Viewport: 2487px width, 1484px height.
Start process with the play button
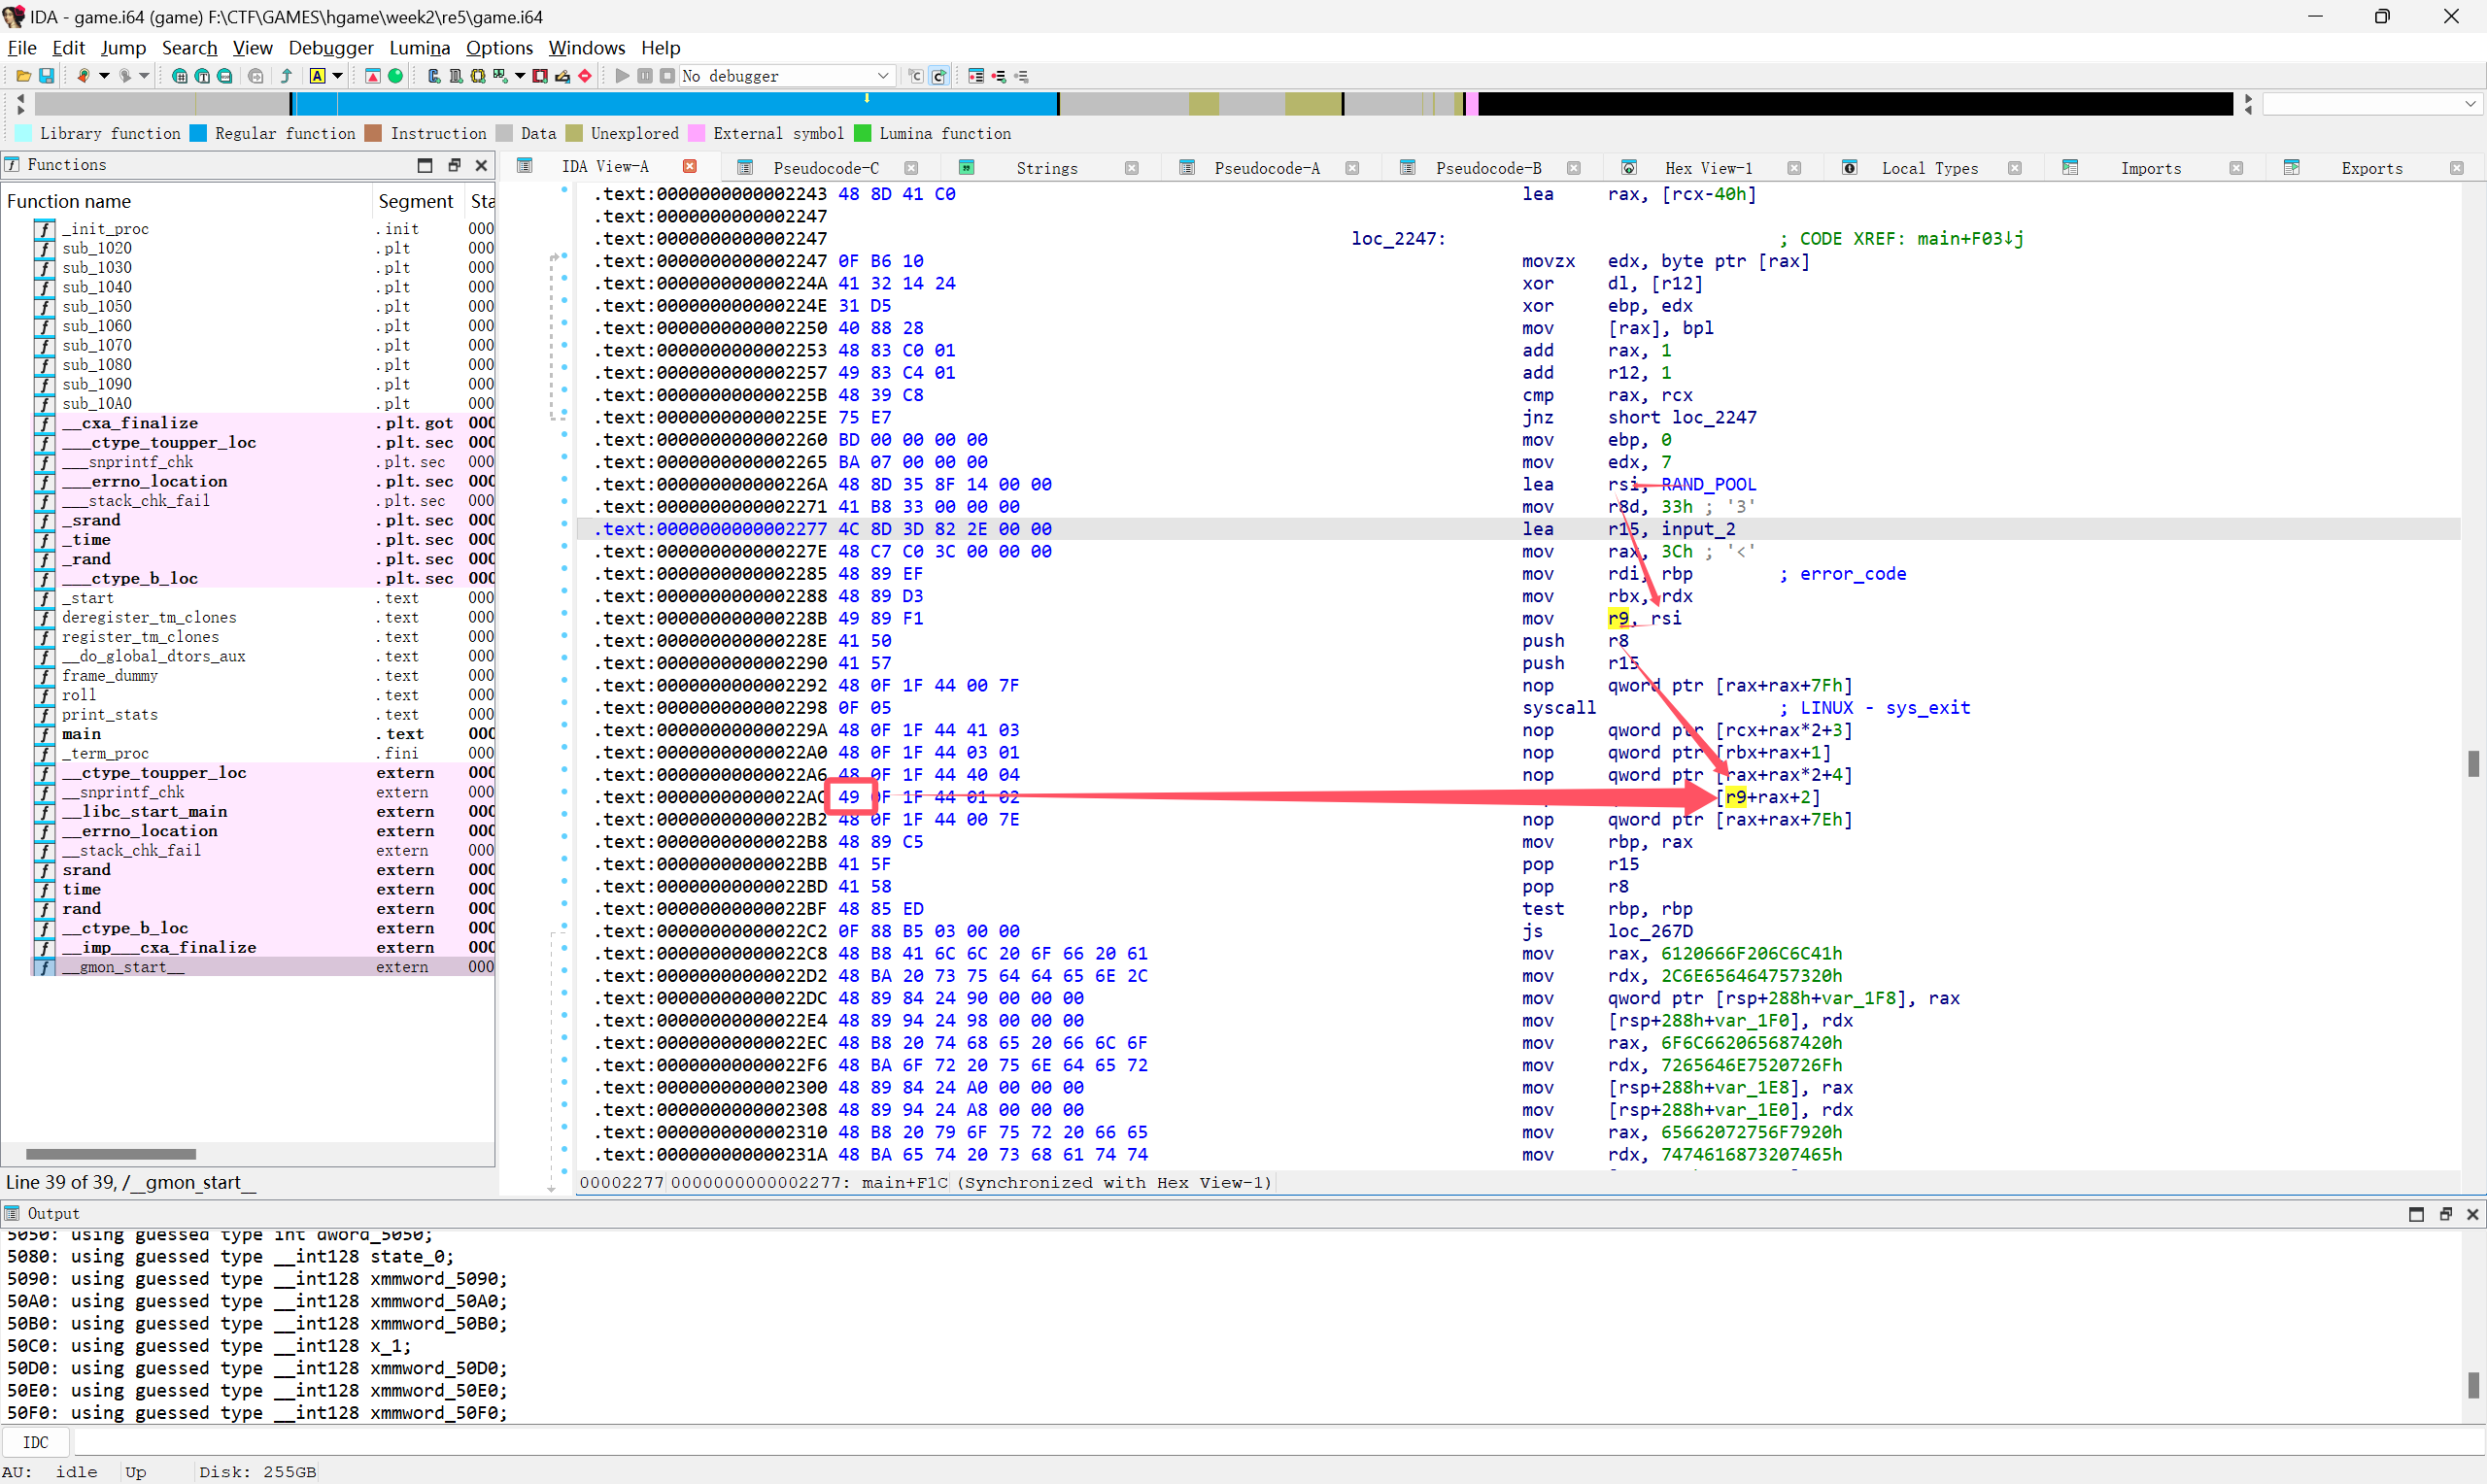622,76
